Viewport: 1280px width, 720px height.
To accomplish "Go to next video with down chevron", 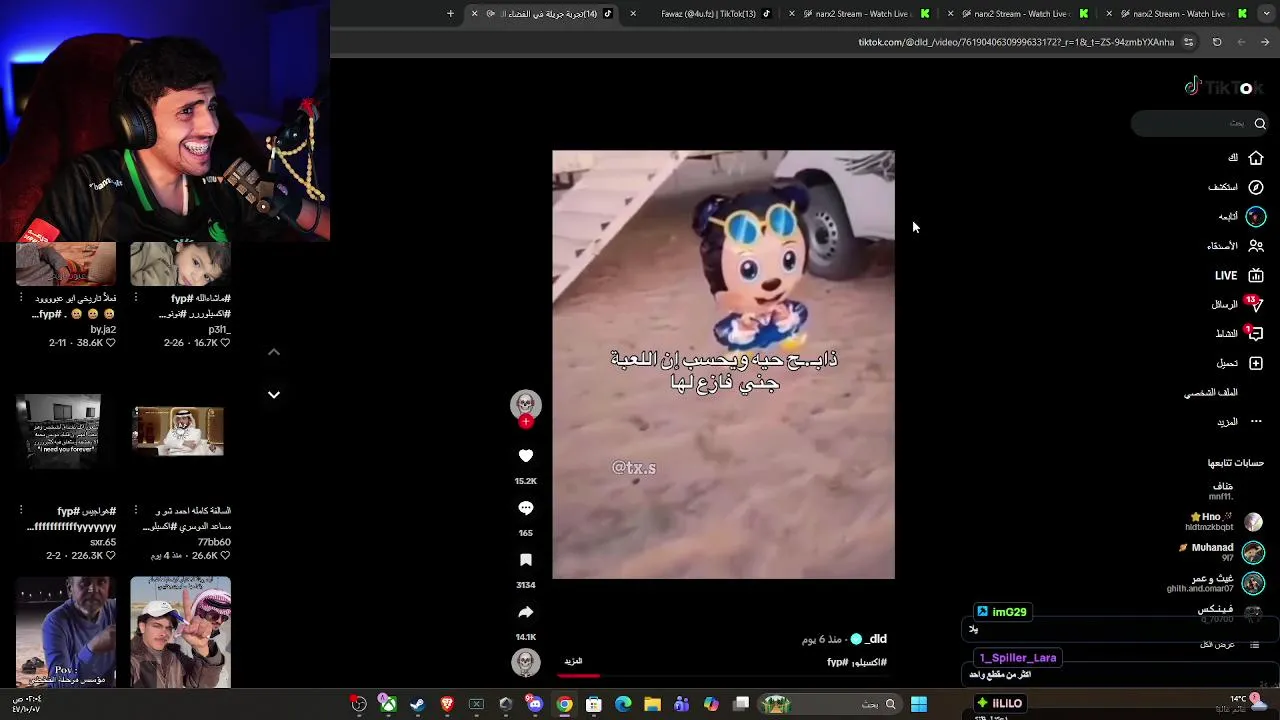I will click(274, 395).
